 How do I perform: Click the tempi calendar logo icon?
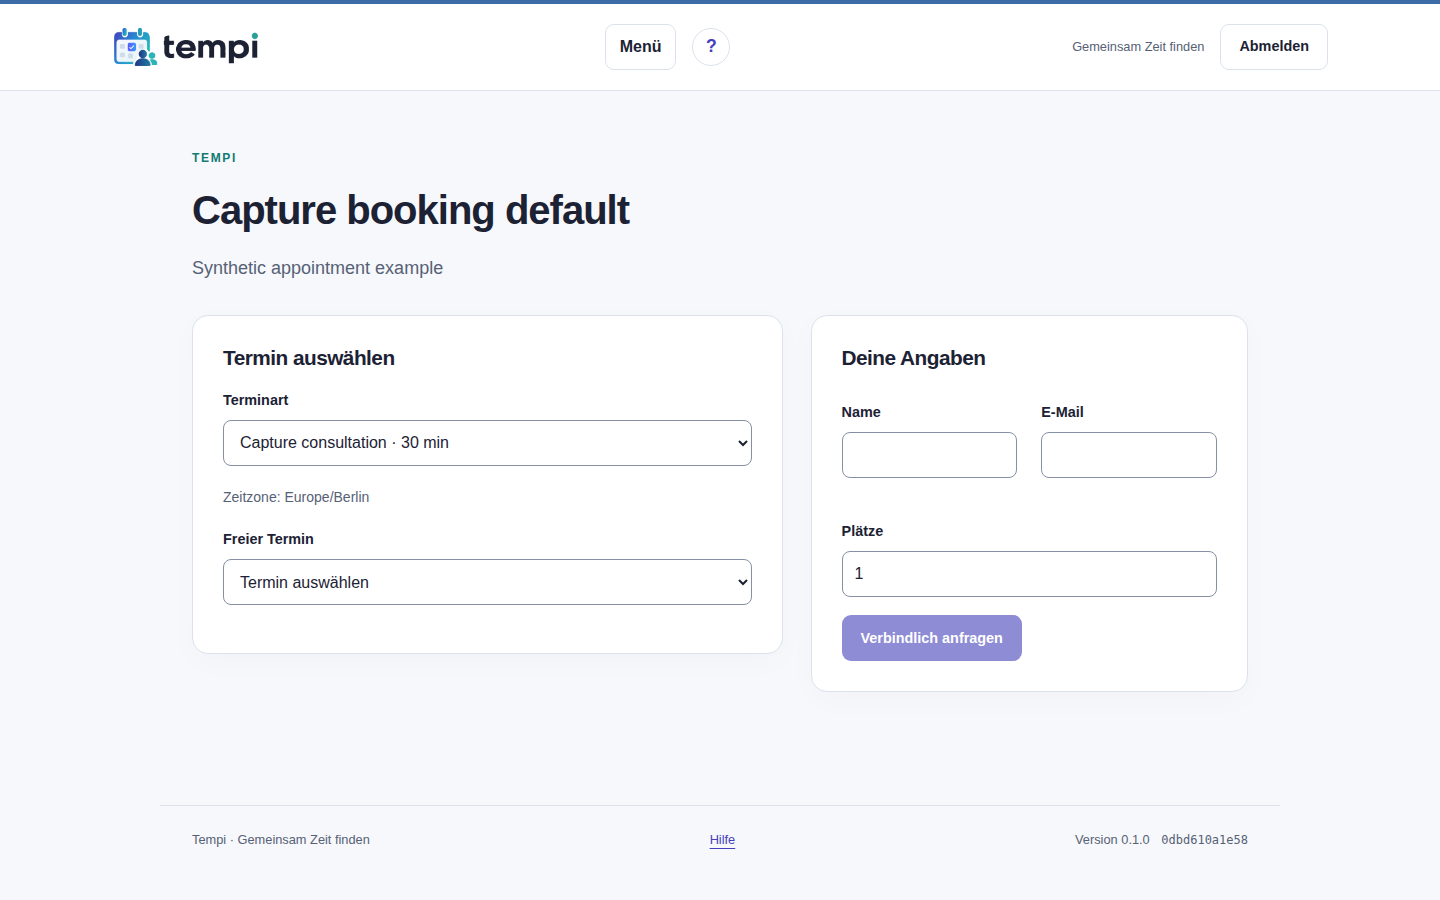(135, 47)
